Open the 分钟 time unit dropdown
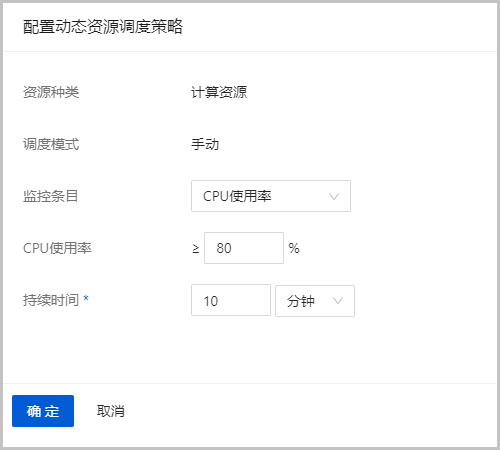This screenshot has height=450, width=500. click(x=315, y=301)
